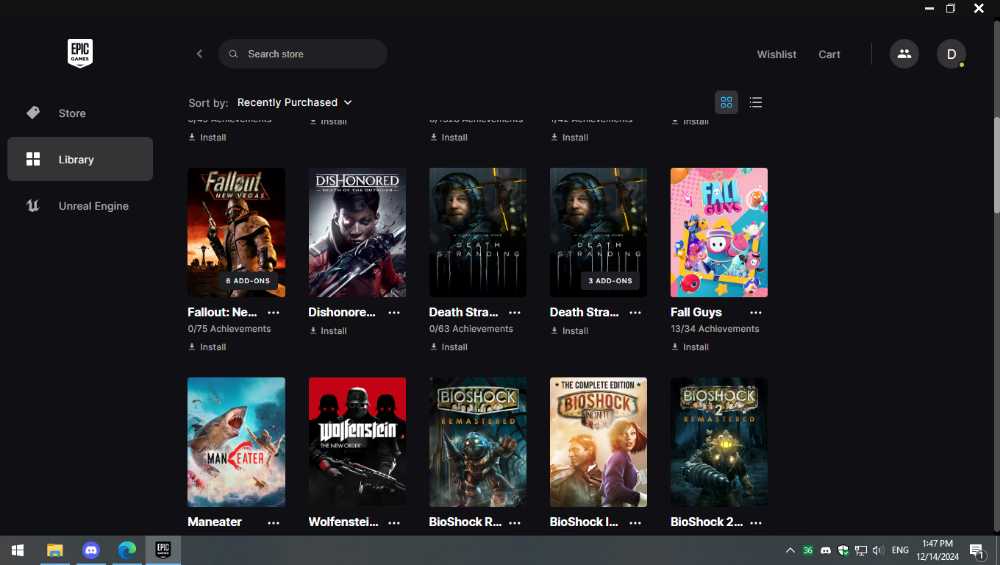Open options menu for Dishonored
Image resolution: width=1000 pixels, height=565 pixels.
point(394,312)
